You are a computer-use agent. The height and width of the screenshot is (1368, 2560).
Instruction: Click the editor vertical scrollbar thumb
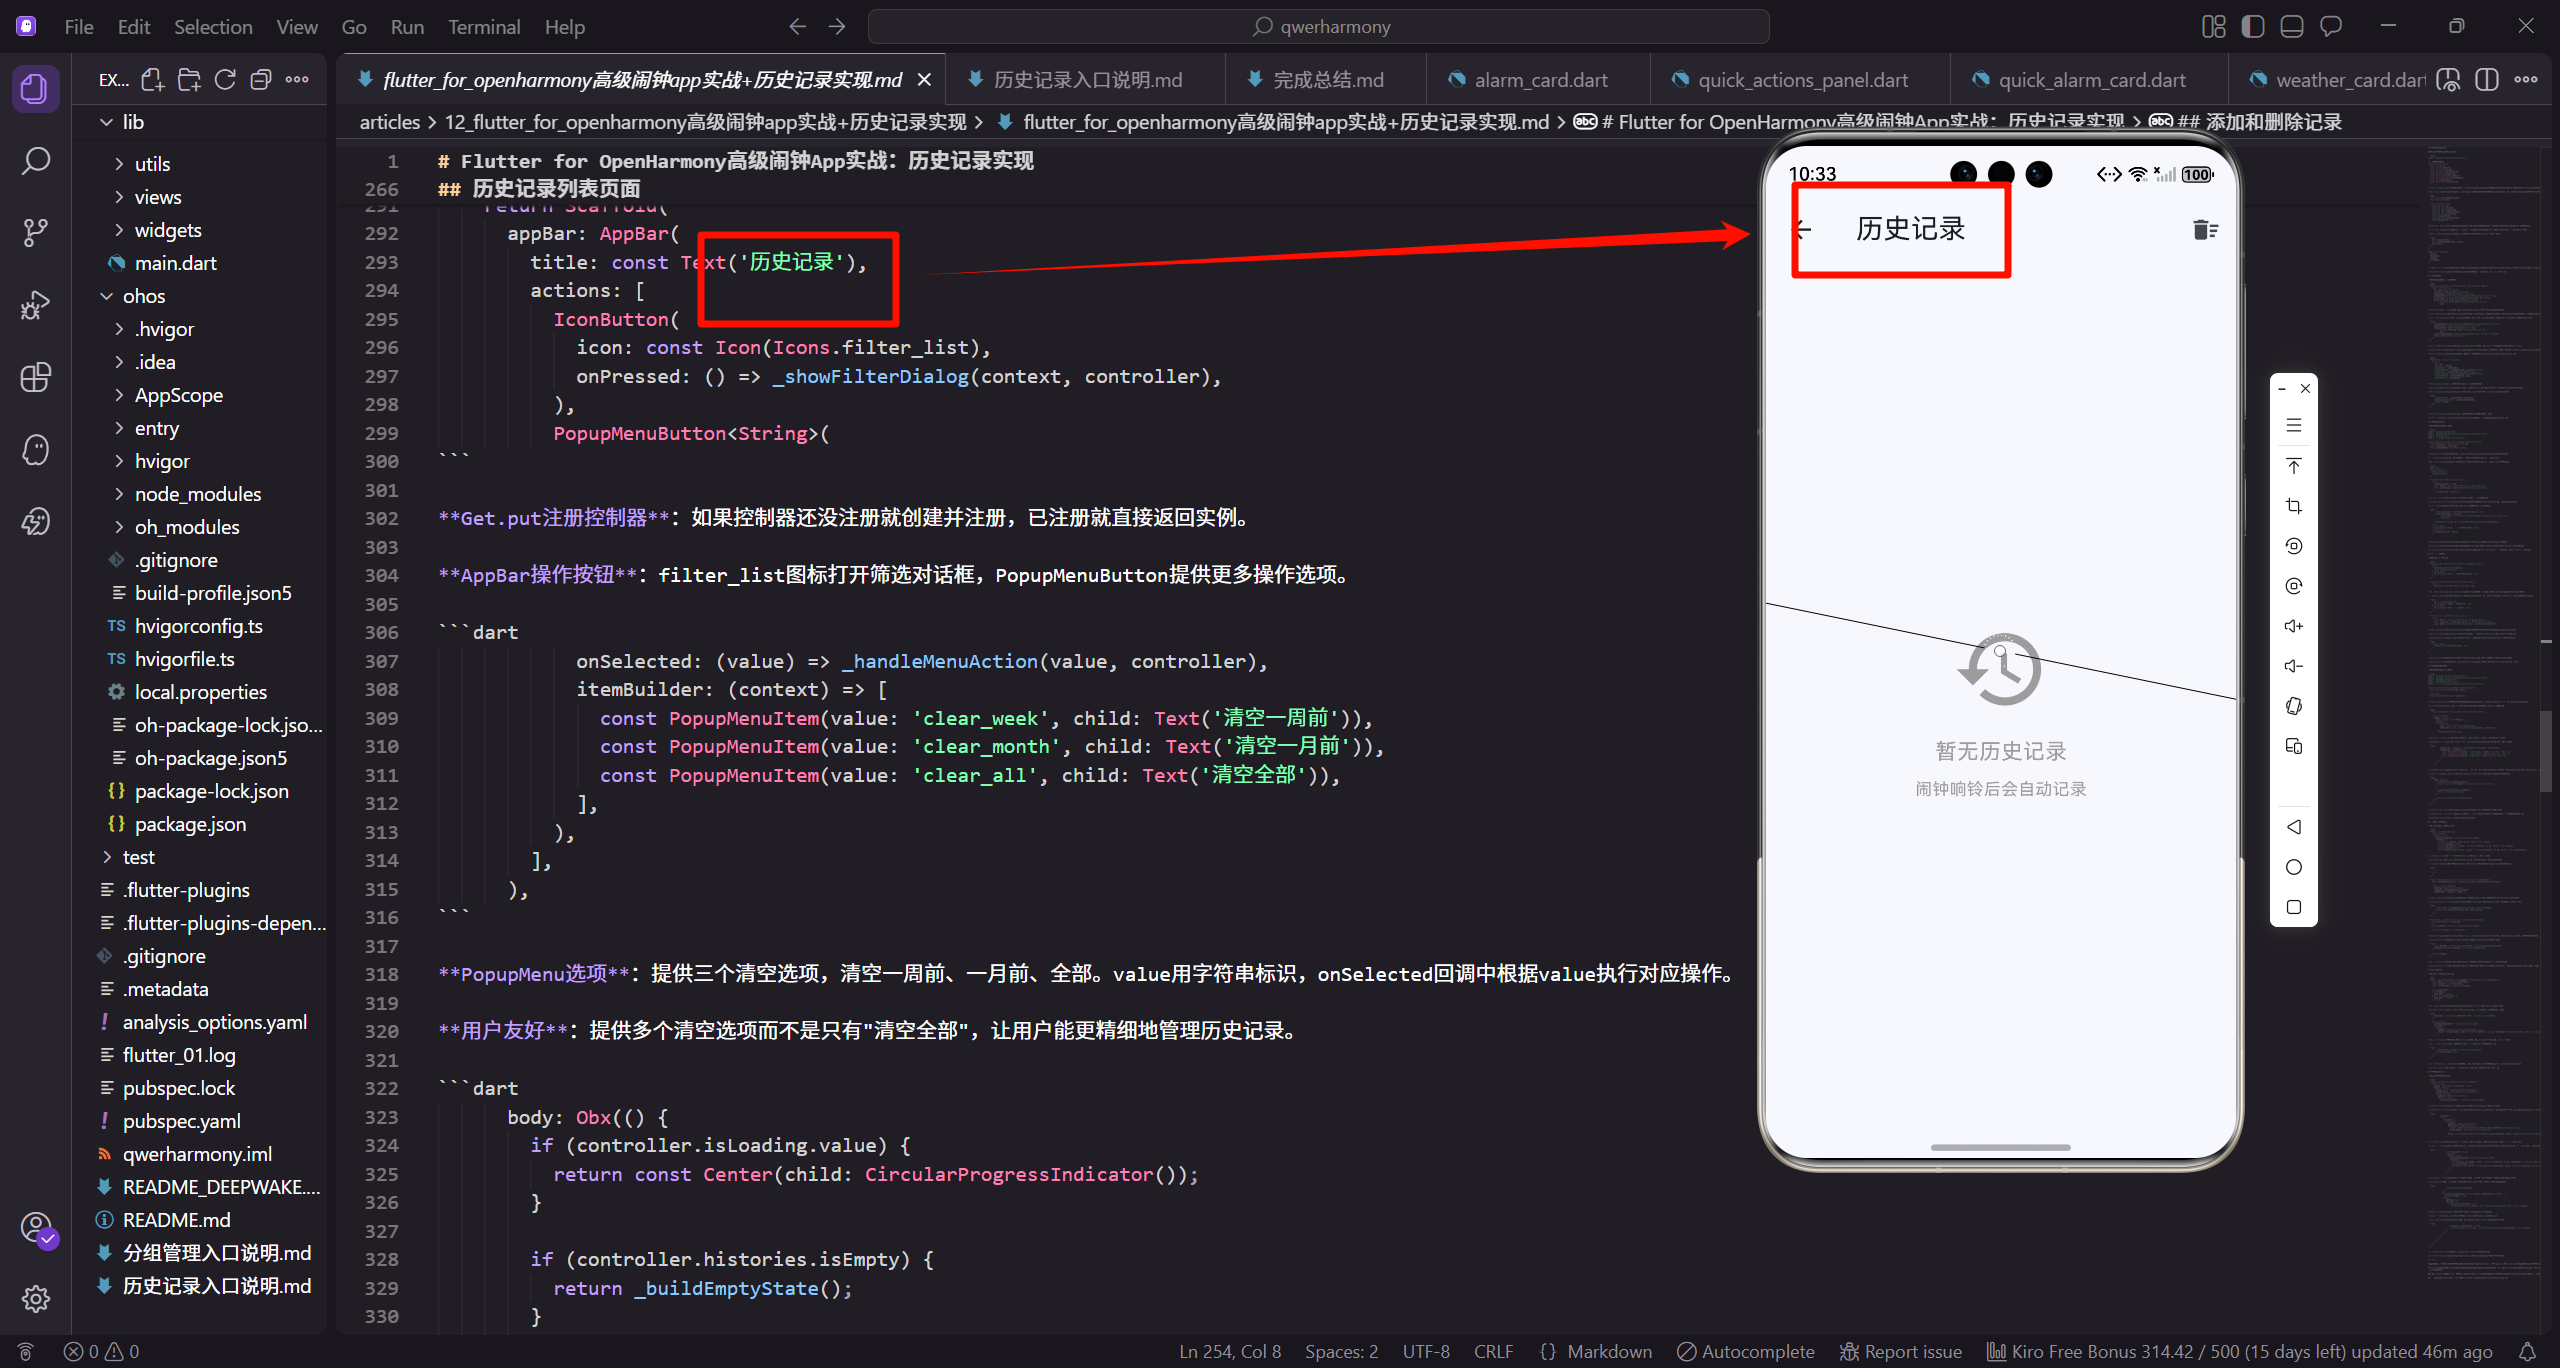click(x=2546, y=750)
